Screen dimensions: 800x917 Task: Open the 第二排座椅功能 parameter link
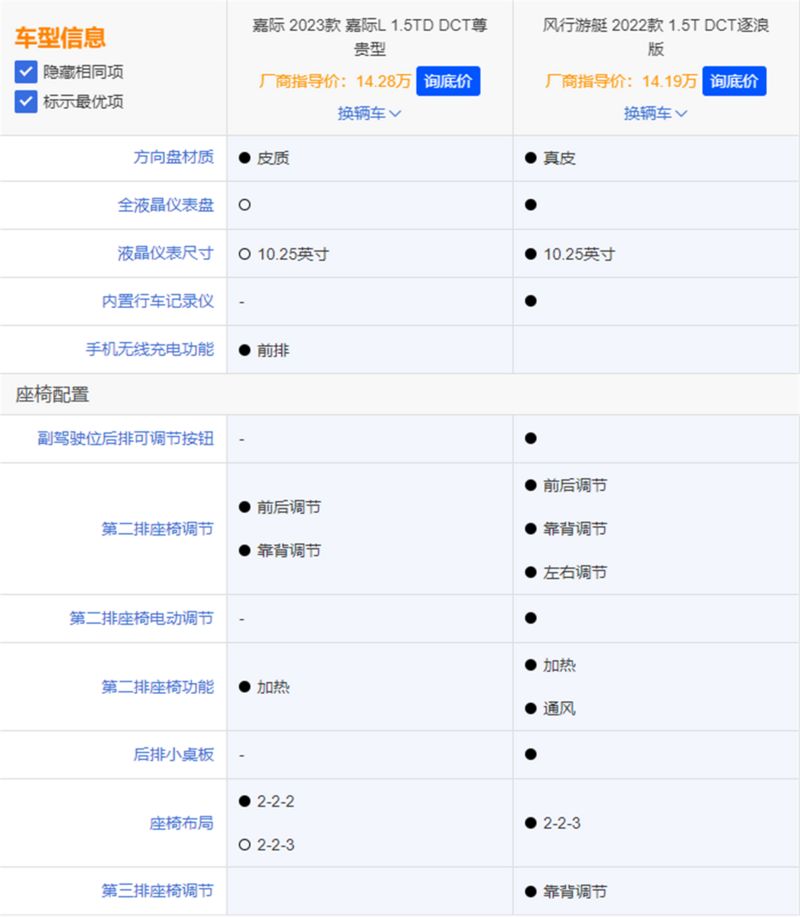point(158,687)
